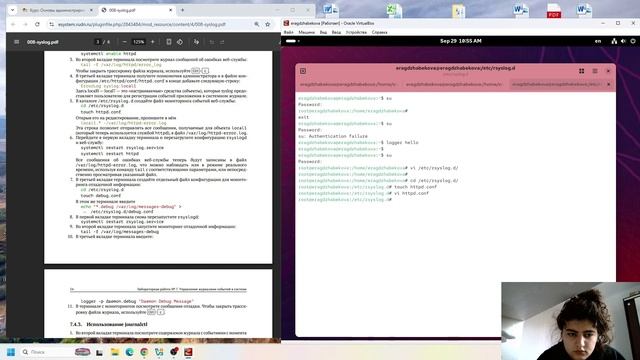640x360 pixels.
Task: Open the Windows Start menu
Action: click(x=11, y=352)
